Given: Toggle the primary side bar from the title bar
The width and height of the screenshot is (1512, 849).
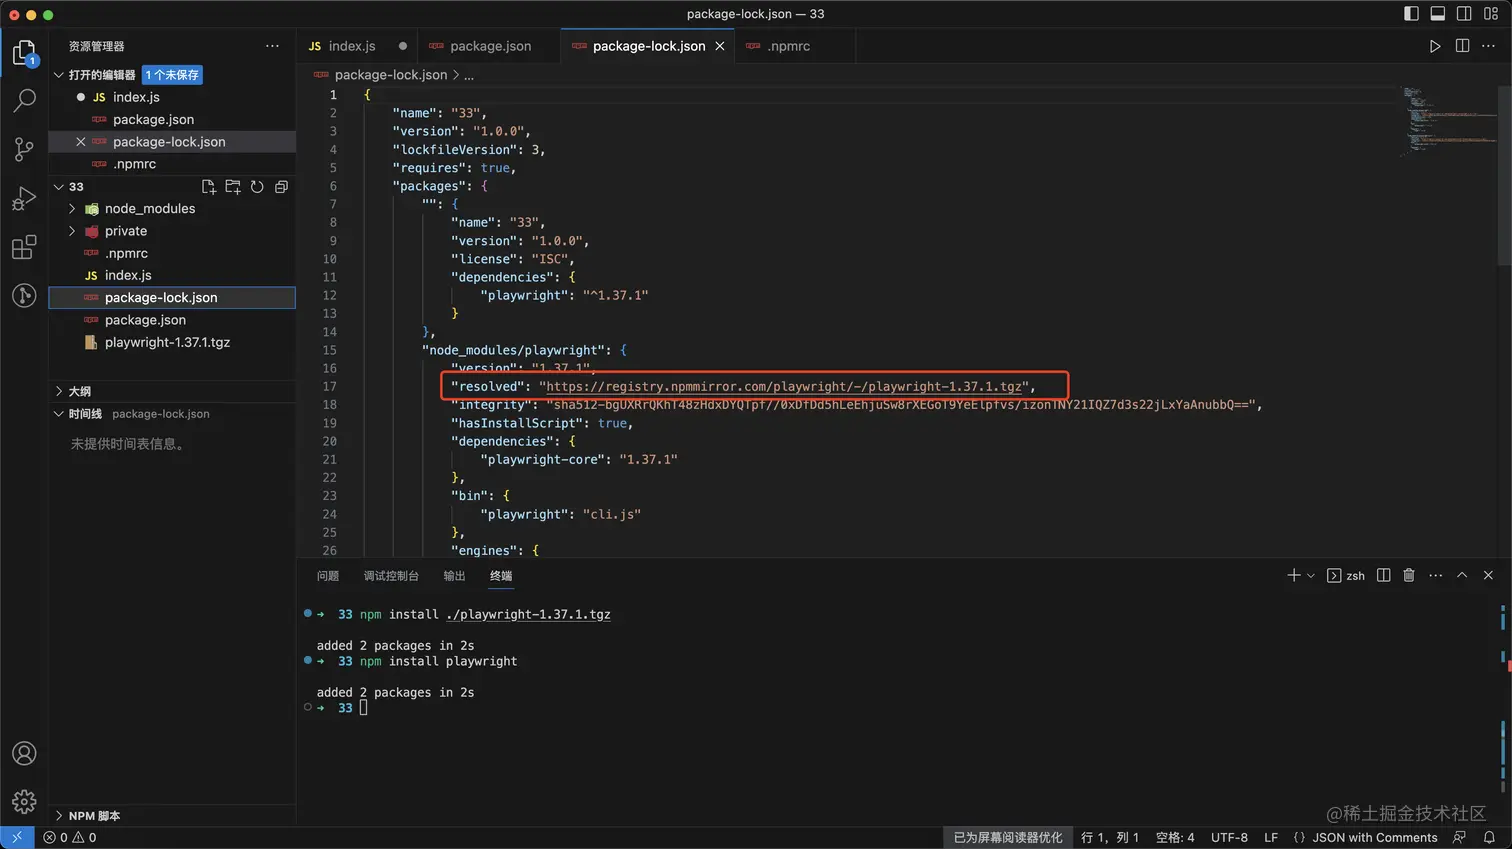Looking at the screenshot, I should coord(1411,14).
